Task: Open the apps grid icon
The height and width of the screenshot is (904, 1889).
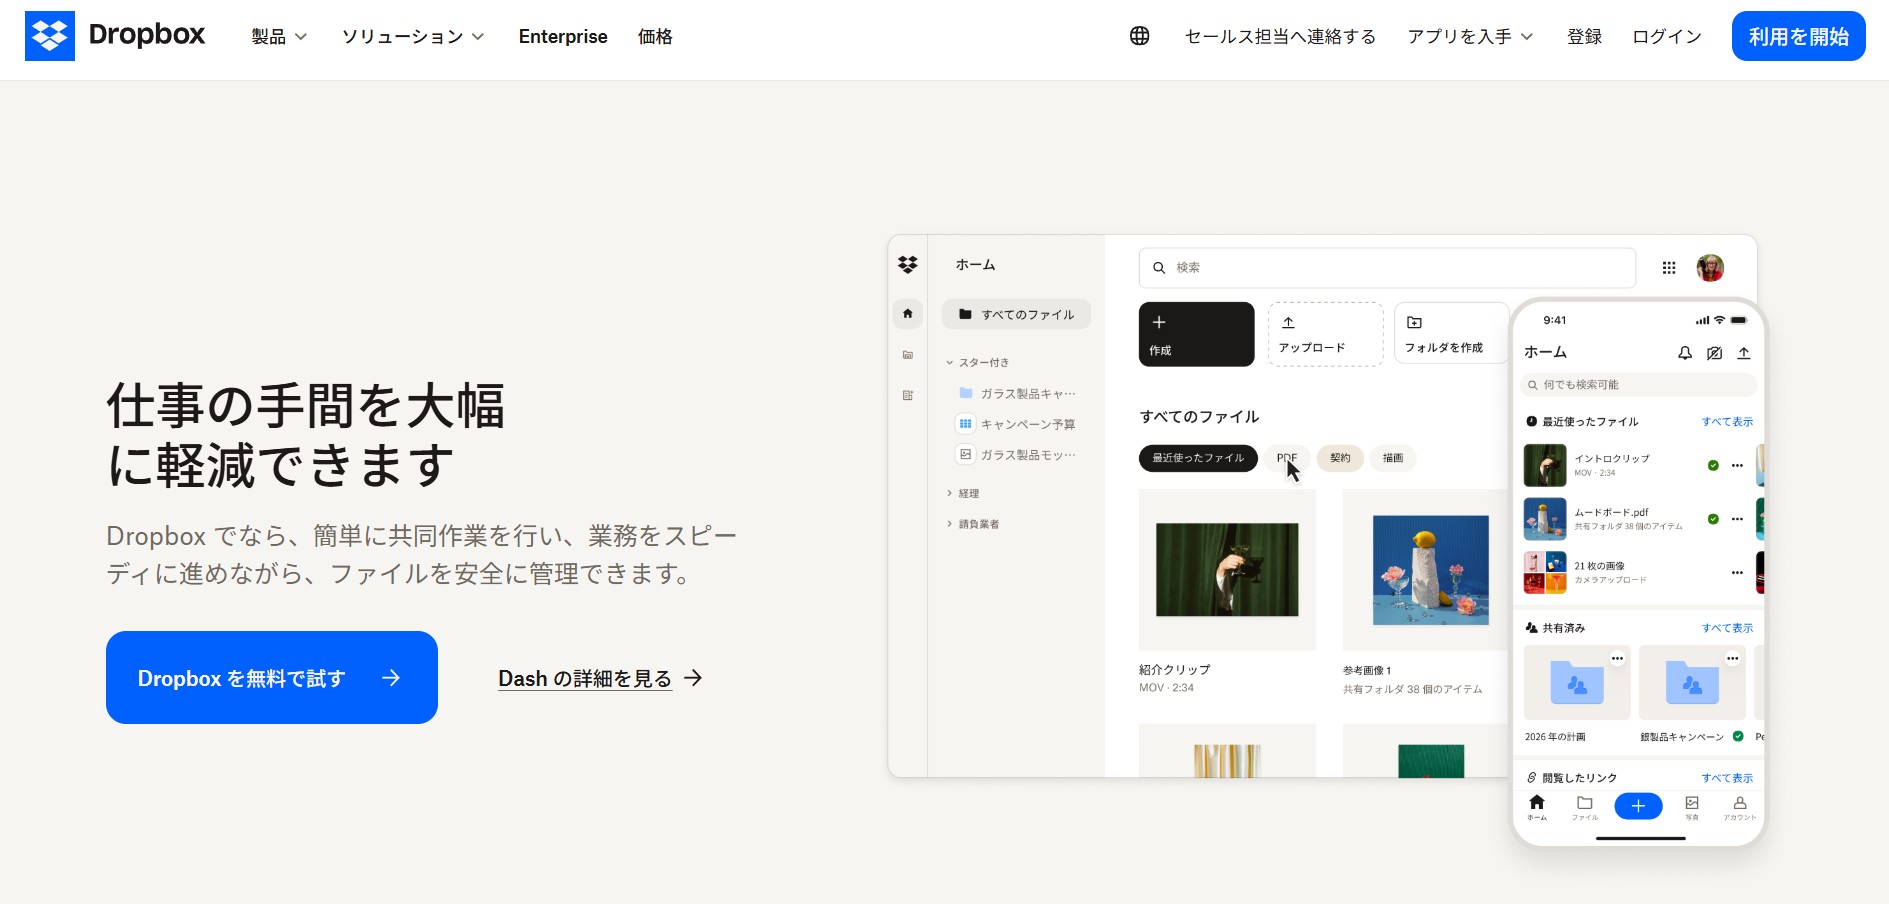Action: pos(1669,268)
